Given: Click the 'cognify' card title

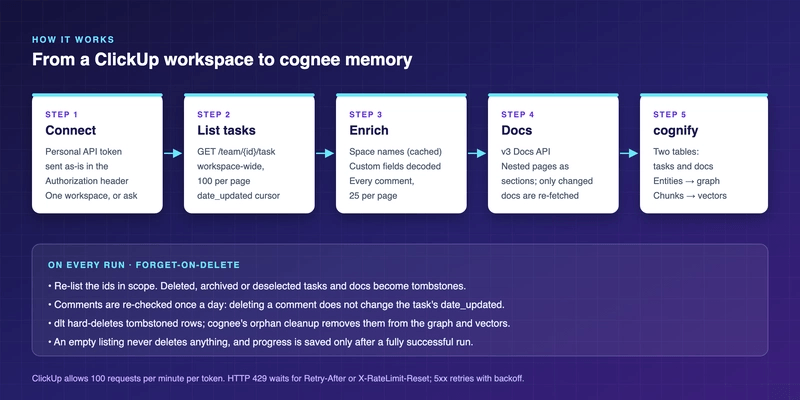Looking at the screenshot, I should (x=676, y=131).
